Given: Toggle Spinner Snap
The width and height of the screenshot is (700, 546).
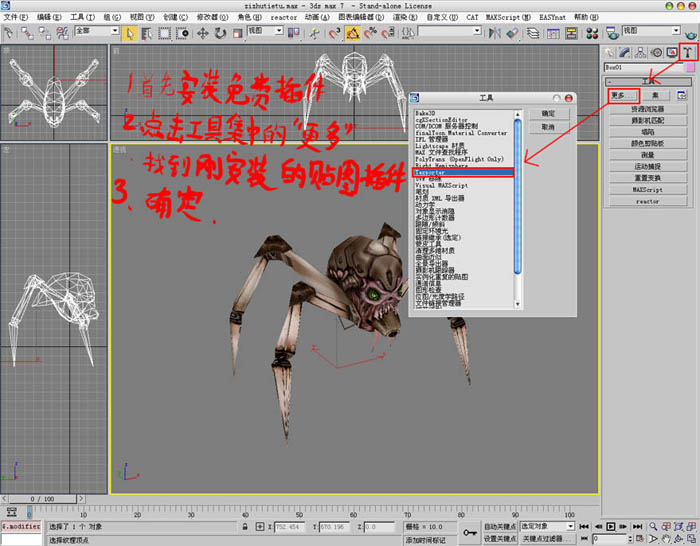Looking at the screenshot, I should pos(388,33).
